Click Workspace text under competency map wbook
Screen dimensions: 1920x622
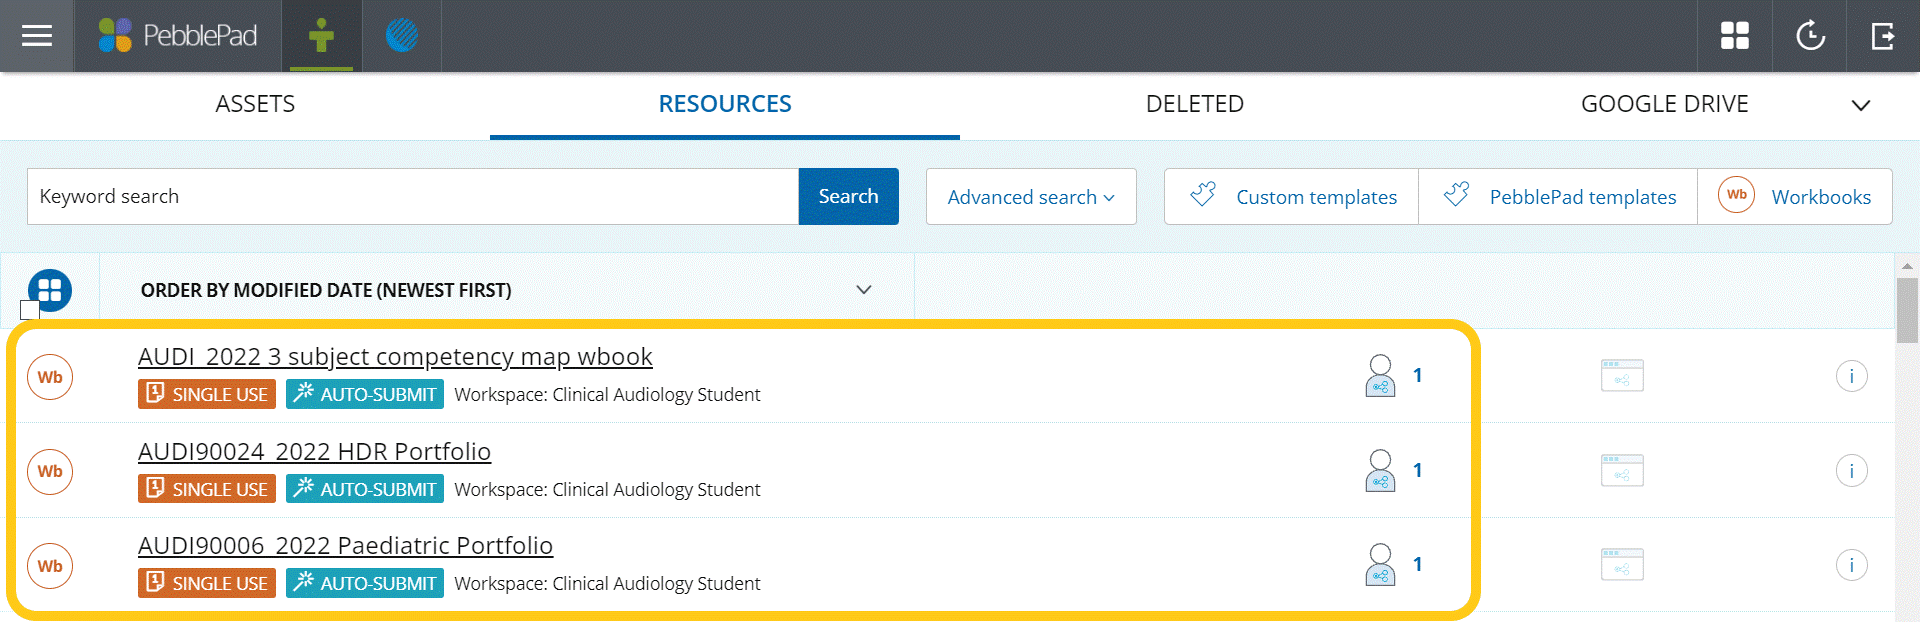click(x=607, y=395)
